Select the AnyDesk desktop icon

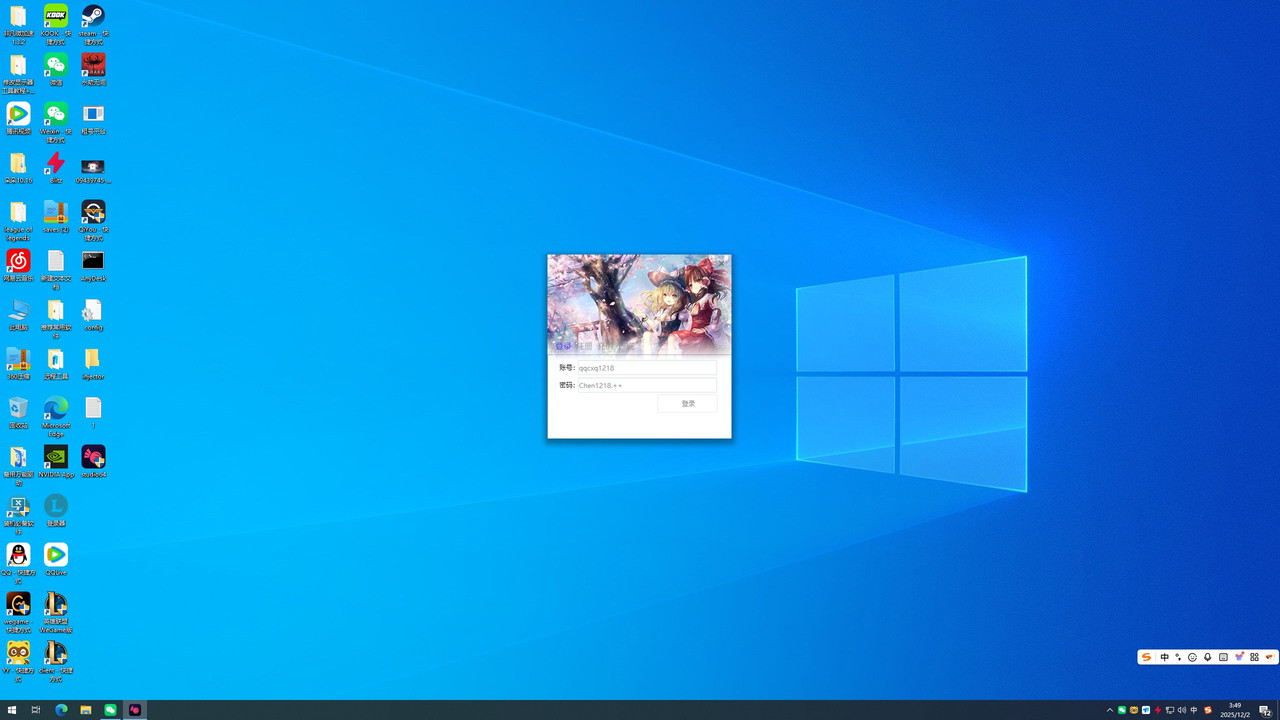pyautogui.click(x=93, y=266)
